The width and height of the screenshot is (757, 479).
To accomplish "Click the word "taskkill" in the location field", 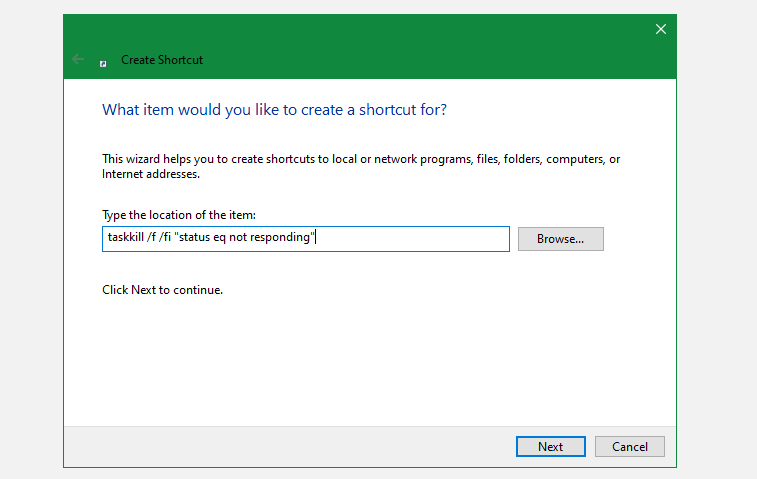I will (125, 239).
